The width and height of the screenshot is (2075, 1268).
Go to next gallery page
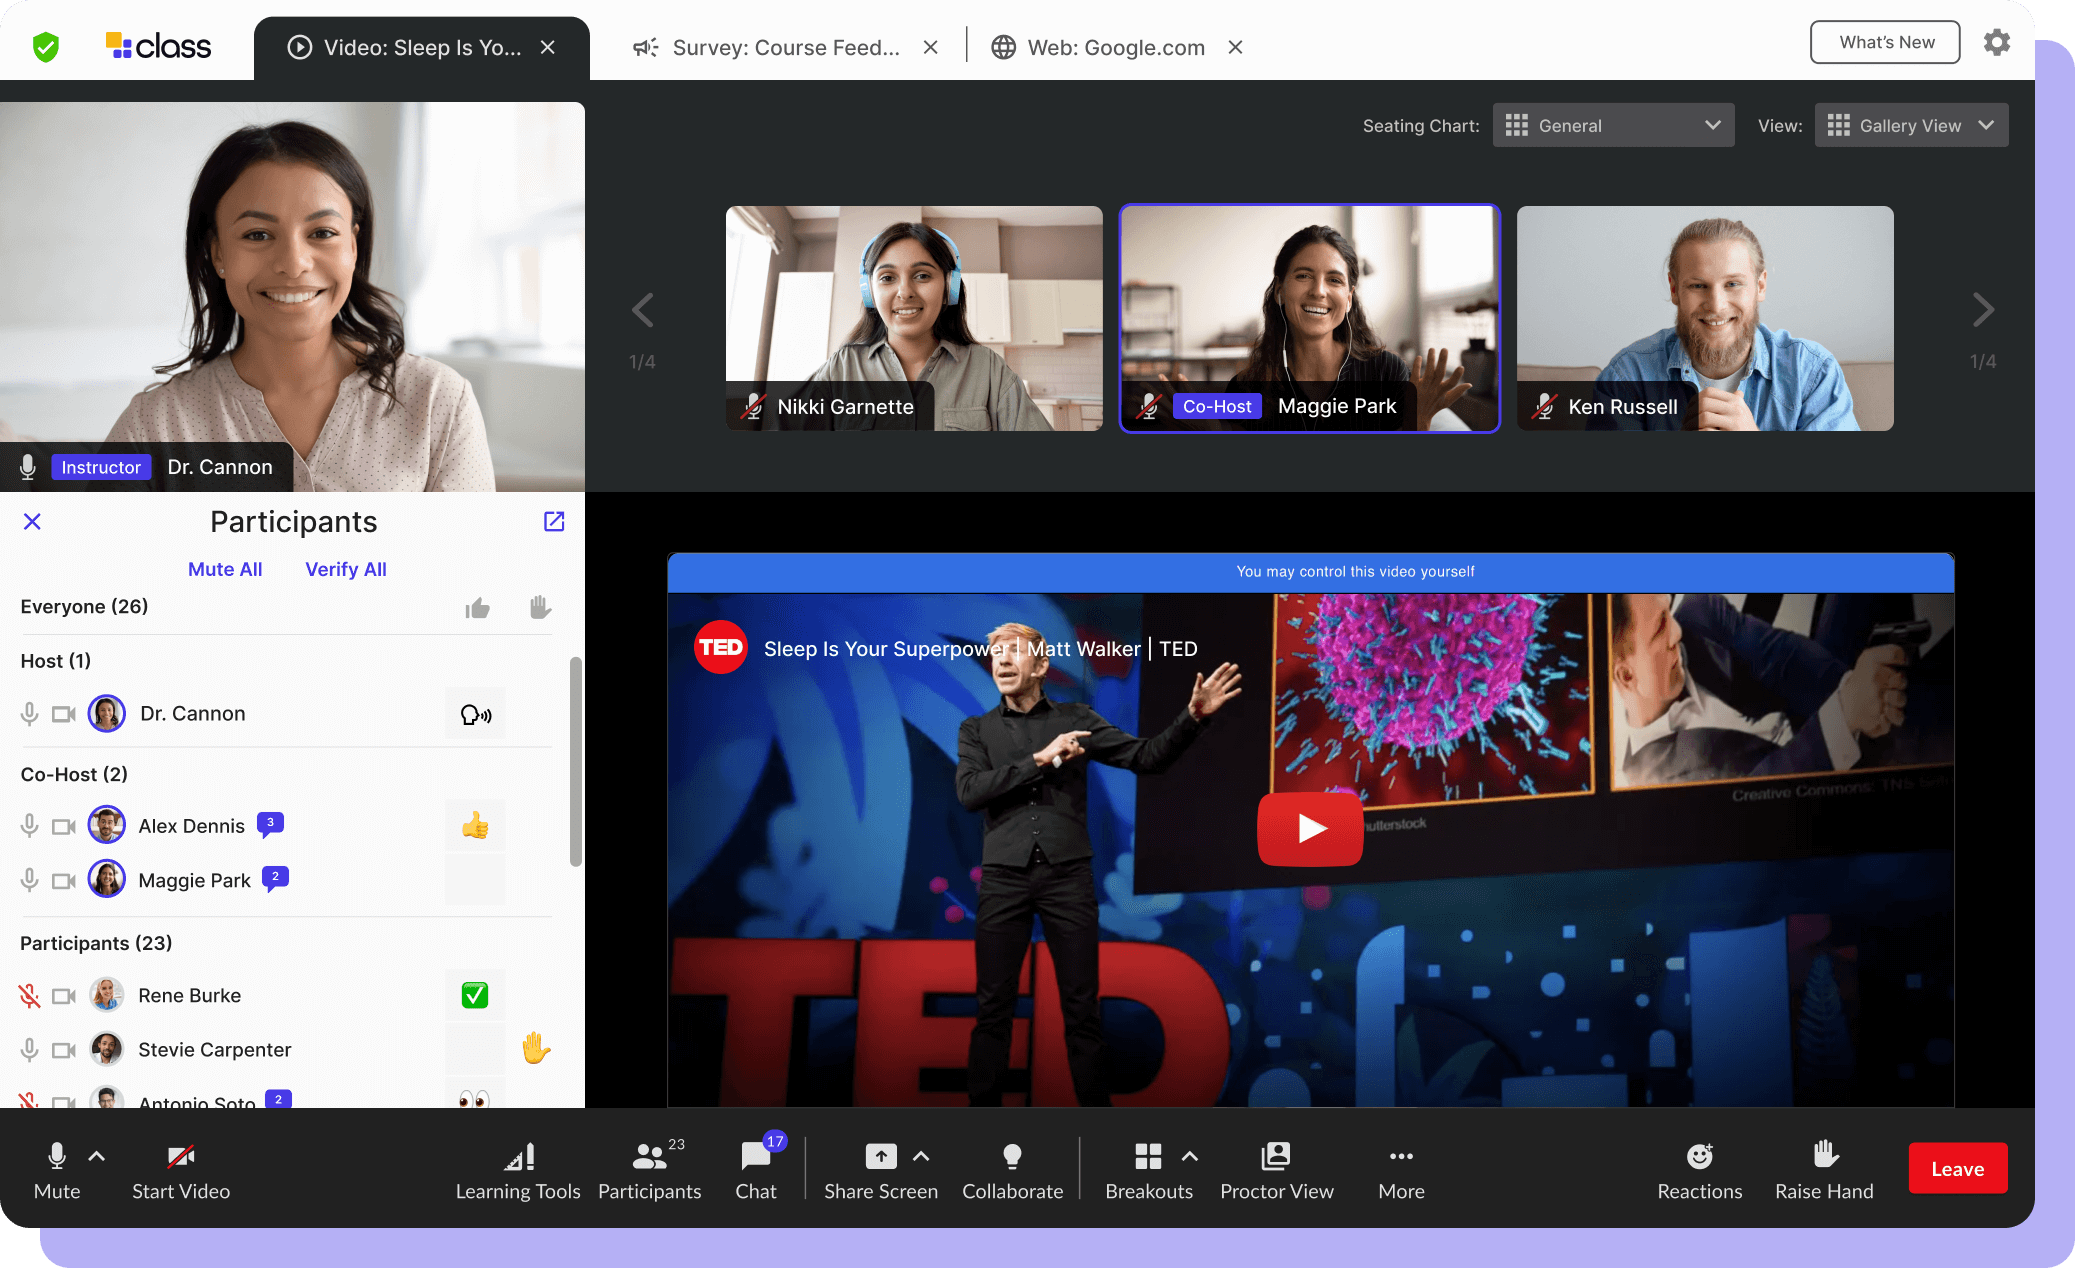pyautogui.click(x=1983, y=310)
